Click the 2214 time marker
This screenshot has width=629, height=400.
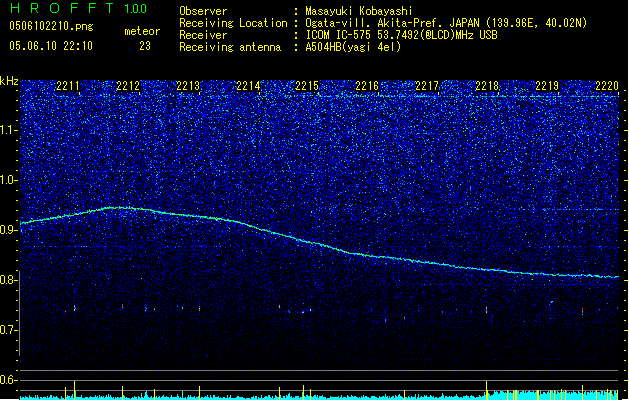coord(248,86)
